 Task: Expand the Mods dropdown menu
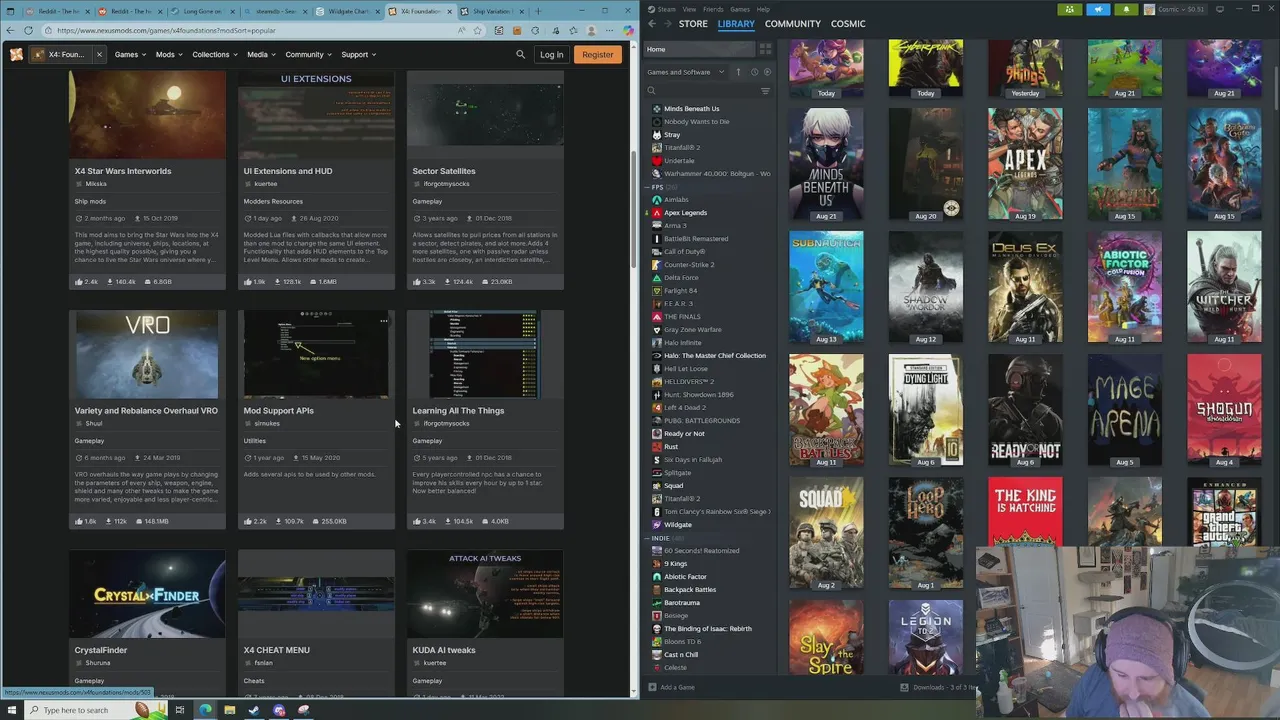coord(168,54)
